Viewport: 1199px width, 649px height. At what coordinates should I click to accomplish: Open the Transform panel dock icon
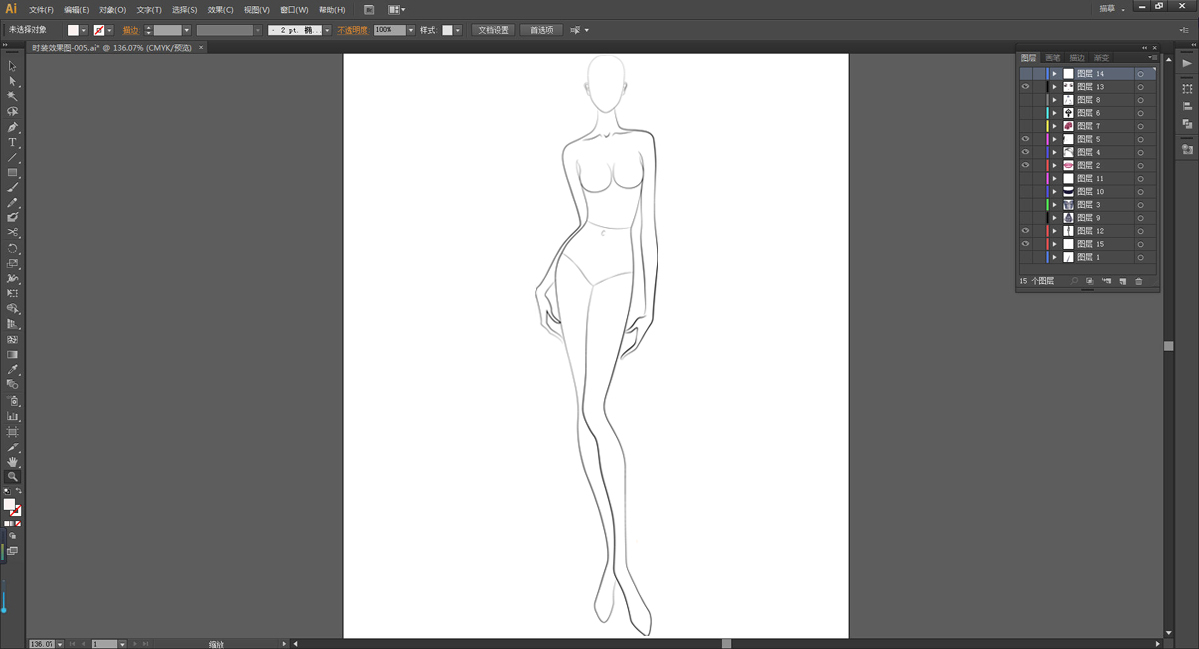pyautogui.click(x=1187, y=89)
